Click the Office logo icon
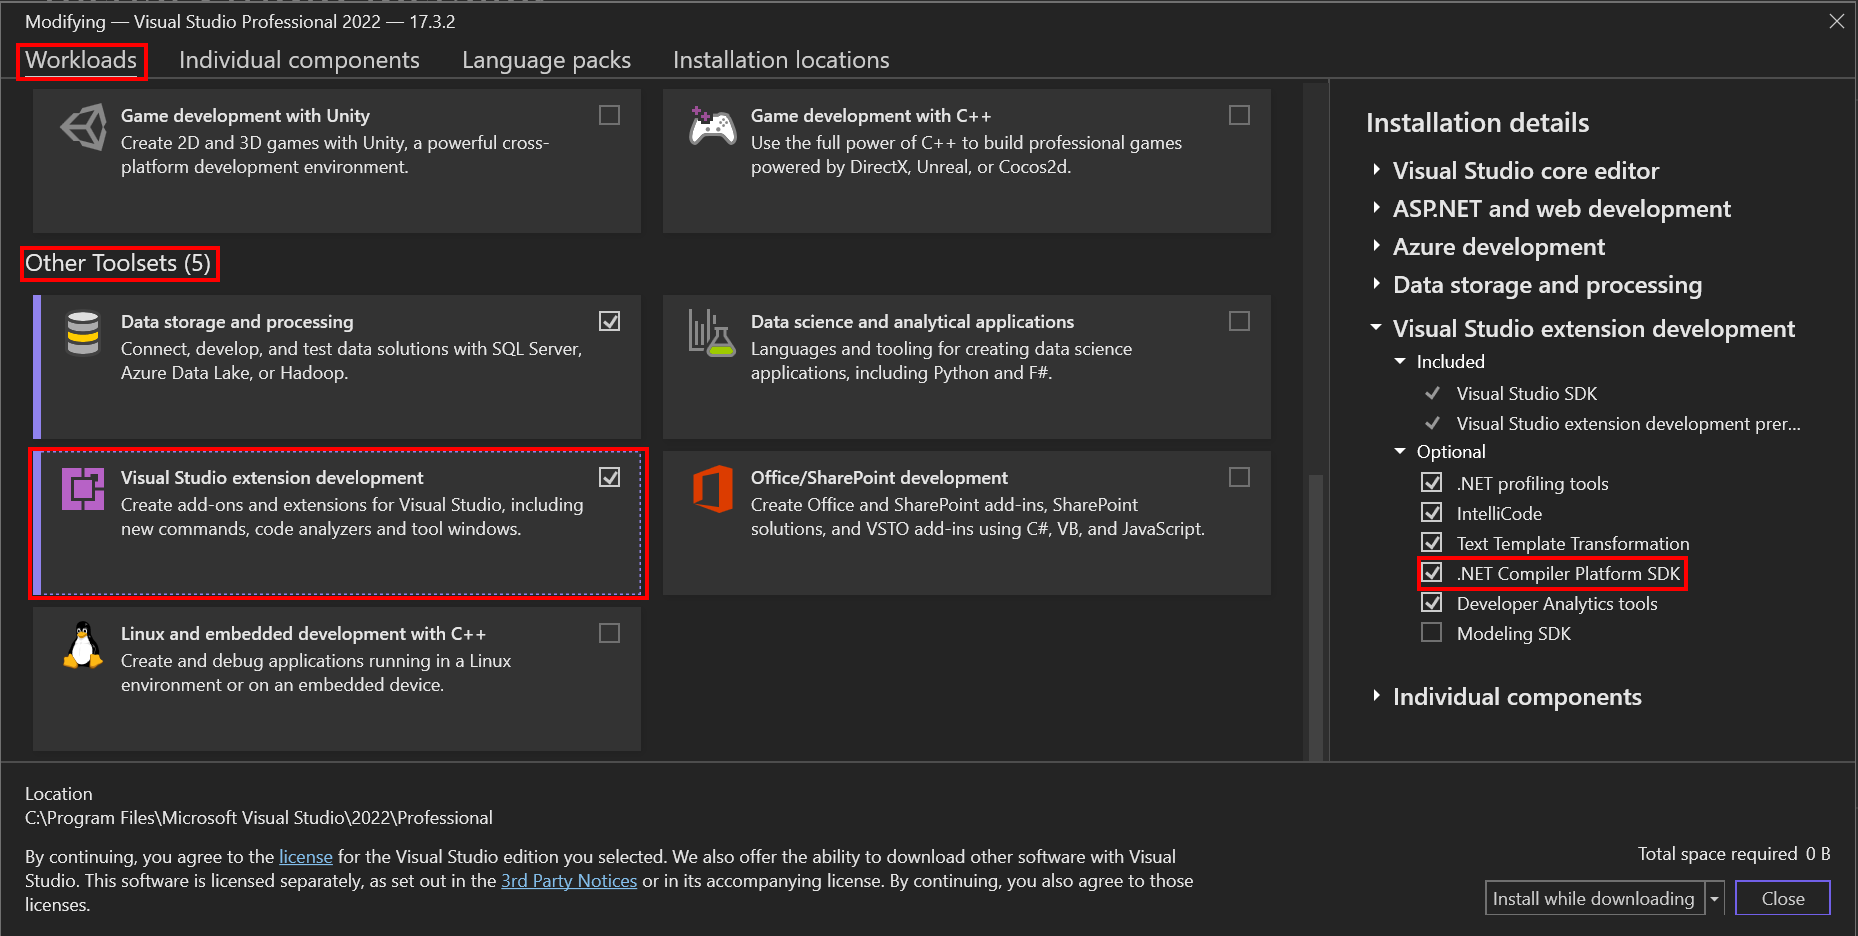Viewport: 1858px width, 936px height. (713, 489)
